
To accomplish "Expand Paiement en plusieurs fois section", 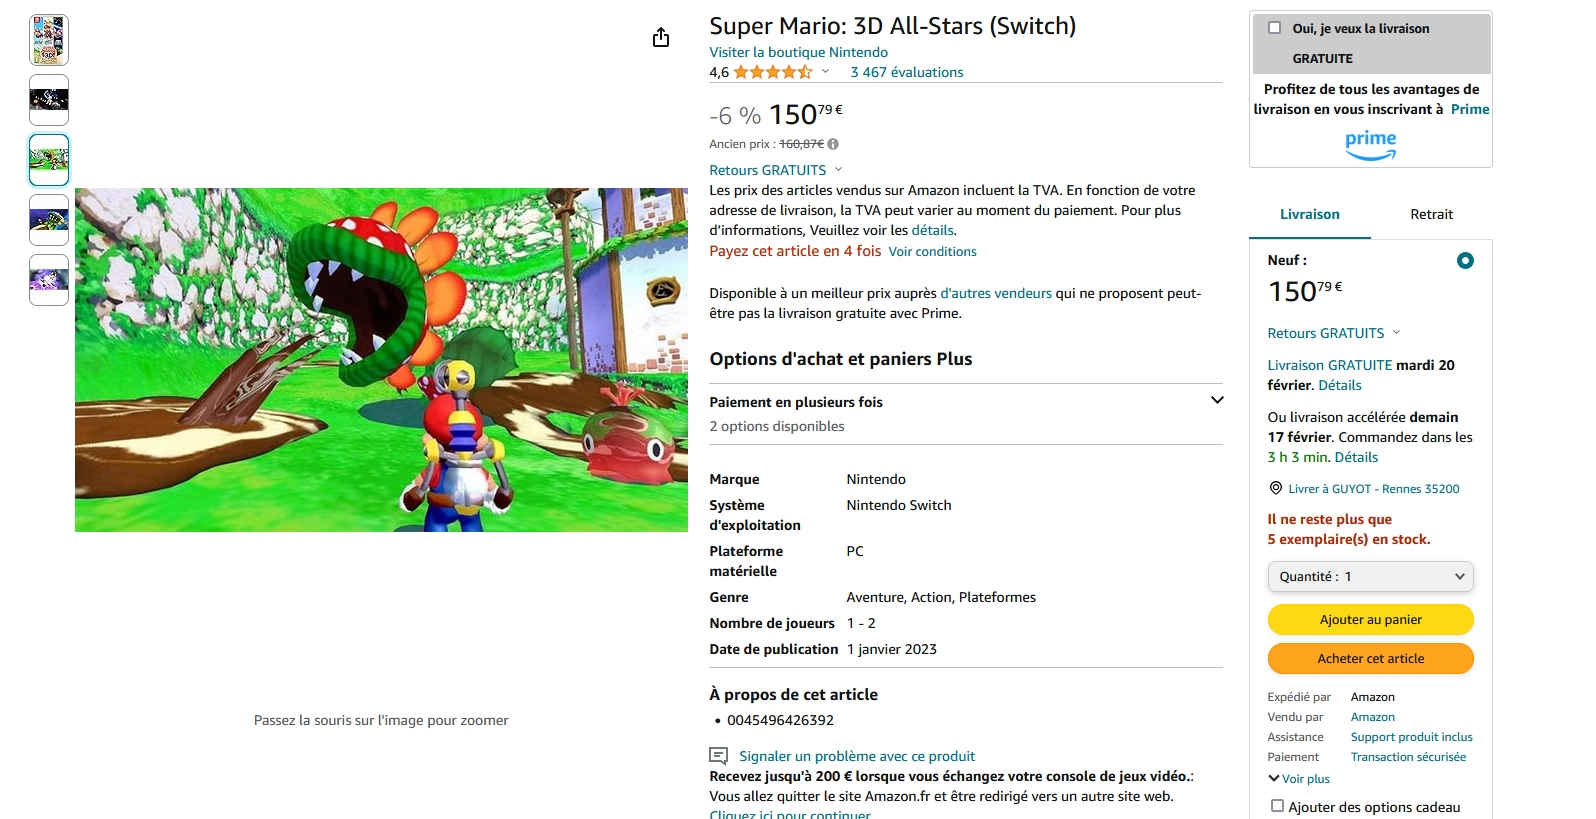I will pos(1217,401).
